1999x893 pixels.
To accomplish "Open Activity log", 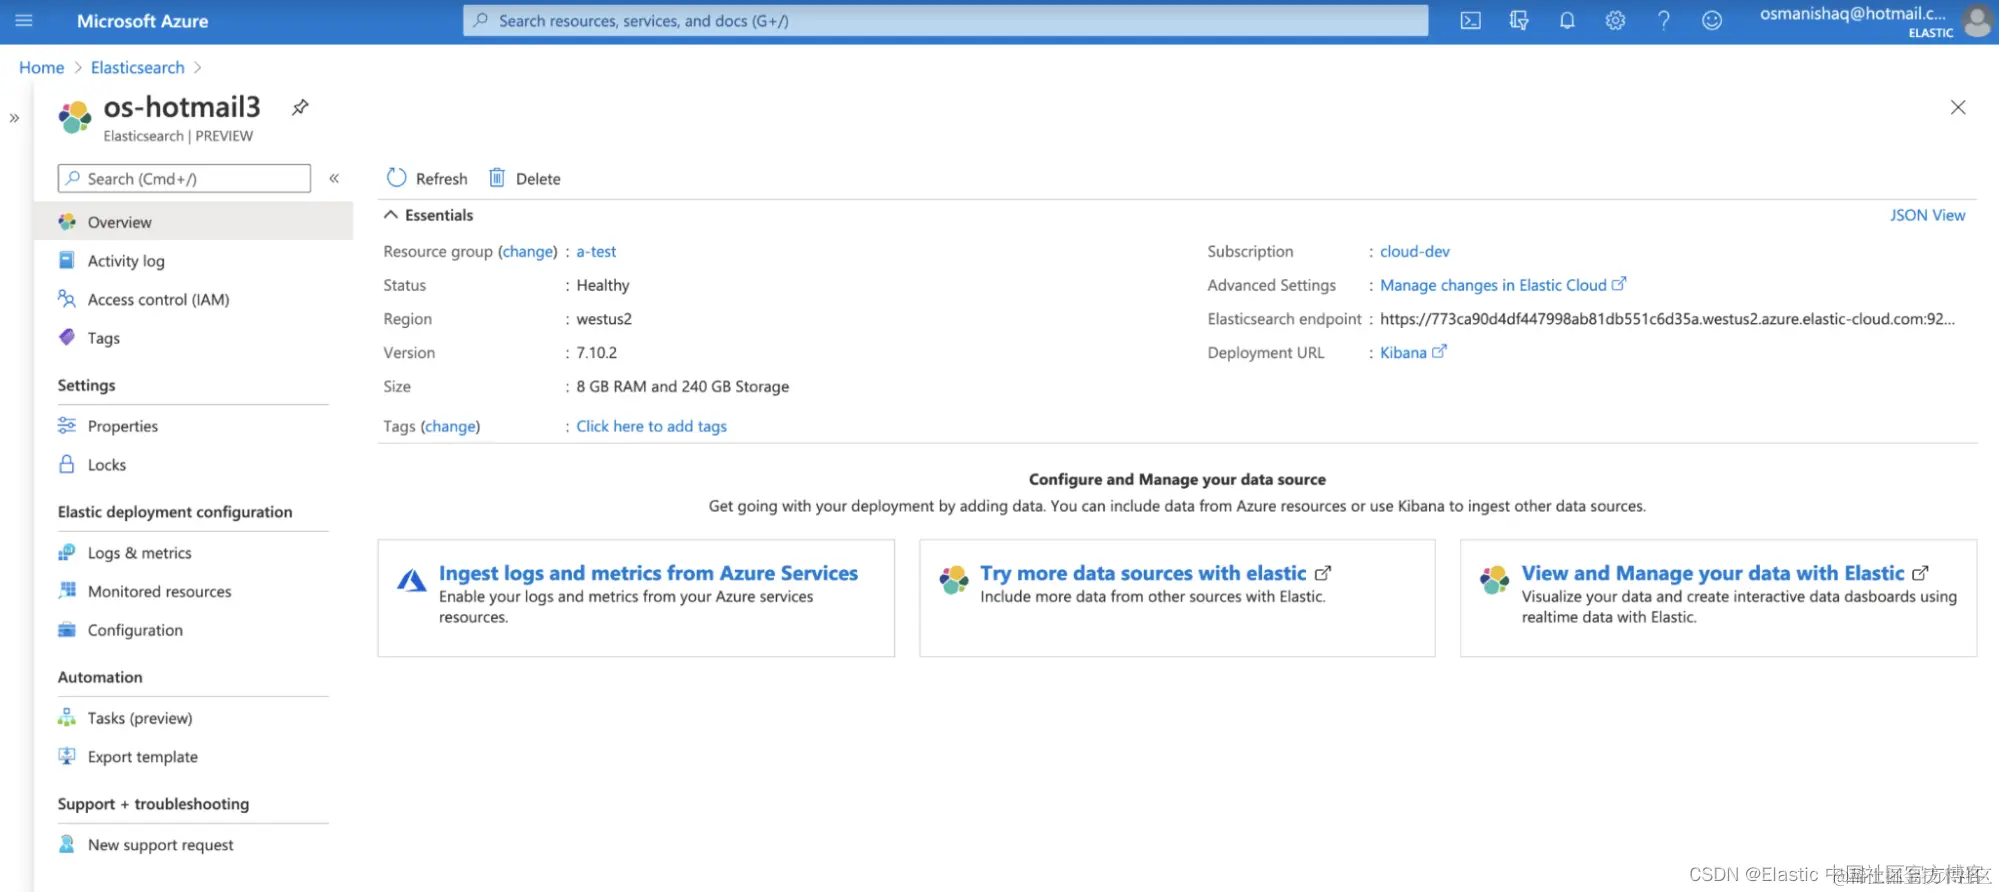I will [x=126, y=261].
